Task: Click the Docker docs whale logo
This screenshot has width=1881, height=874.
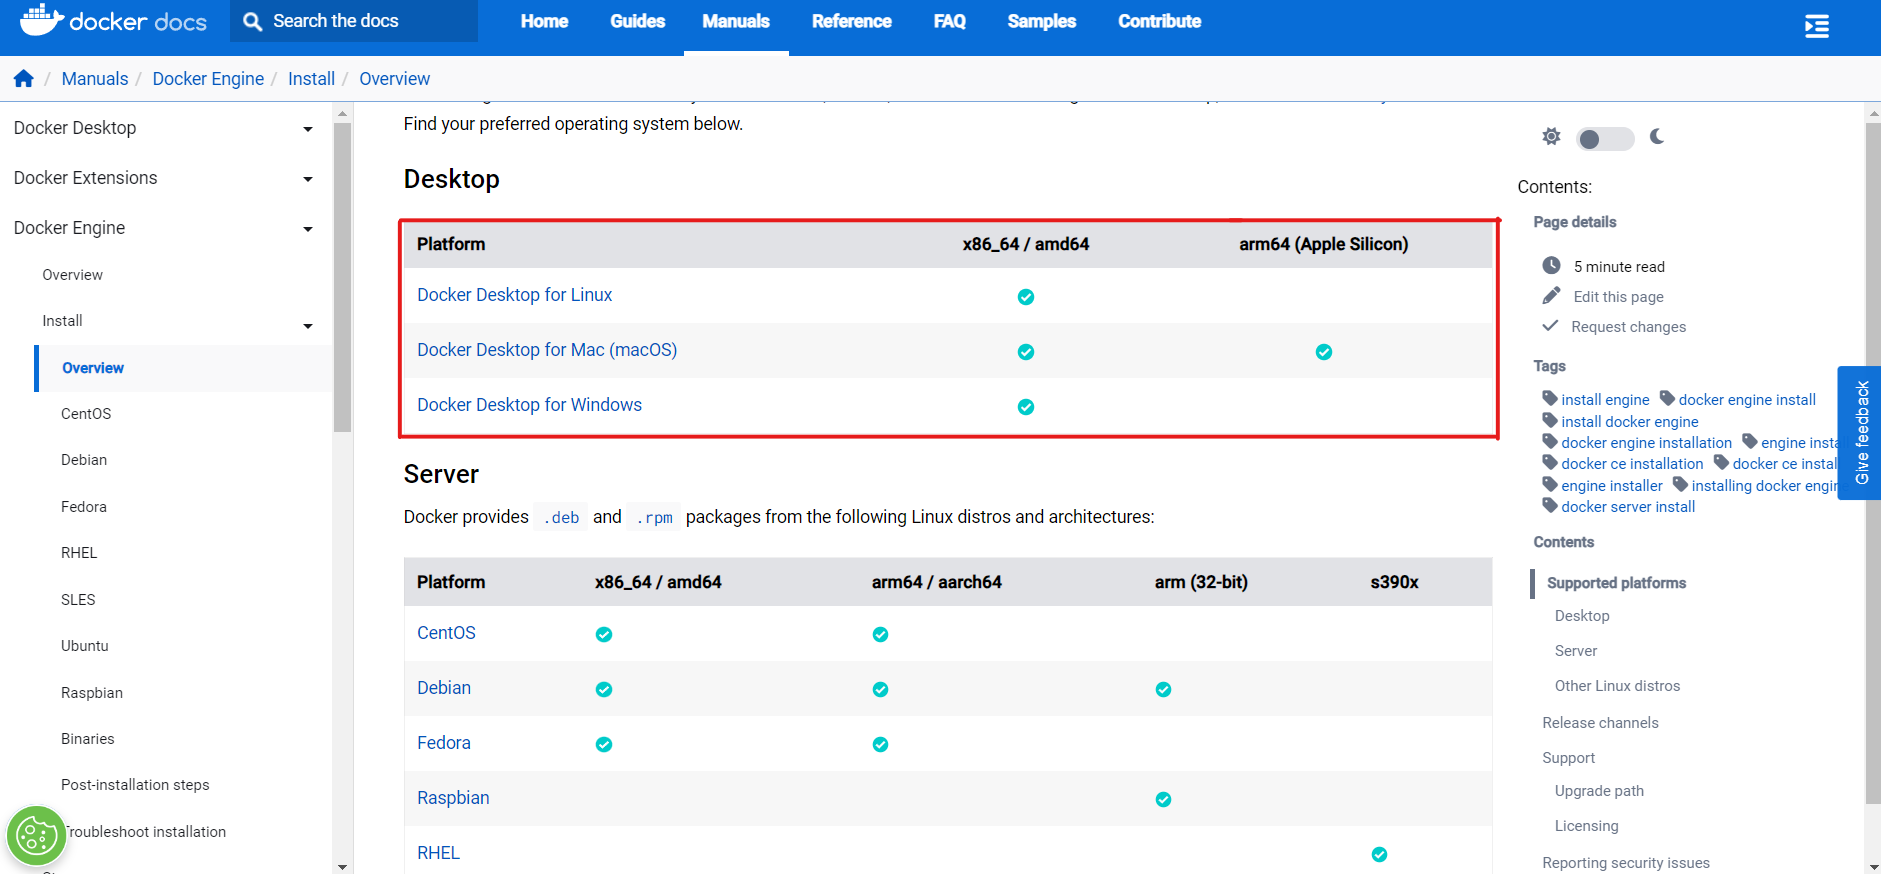Action: click(x=113, y=20)
